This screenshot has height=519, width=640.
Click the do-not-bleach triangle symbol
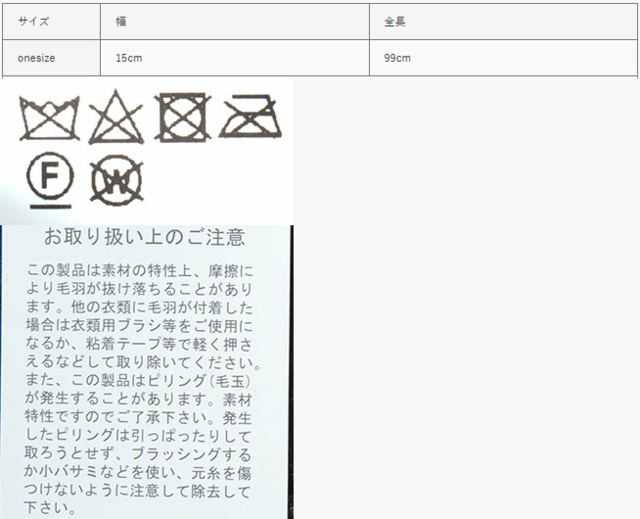click(116, 118)
